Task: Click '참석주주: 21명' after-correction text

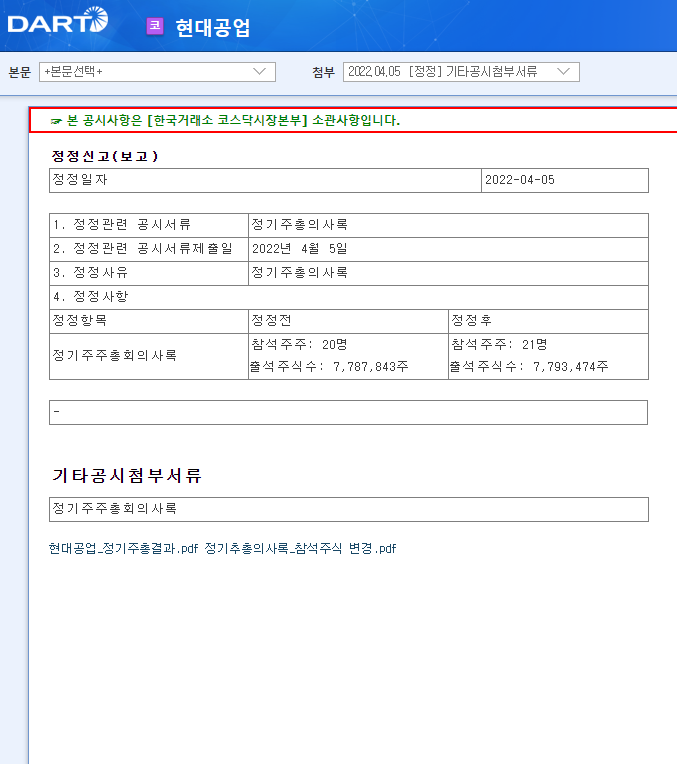Action: 499,344
